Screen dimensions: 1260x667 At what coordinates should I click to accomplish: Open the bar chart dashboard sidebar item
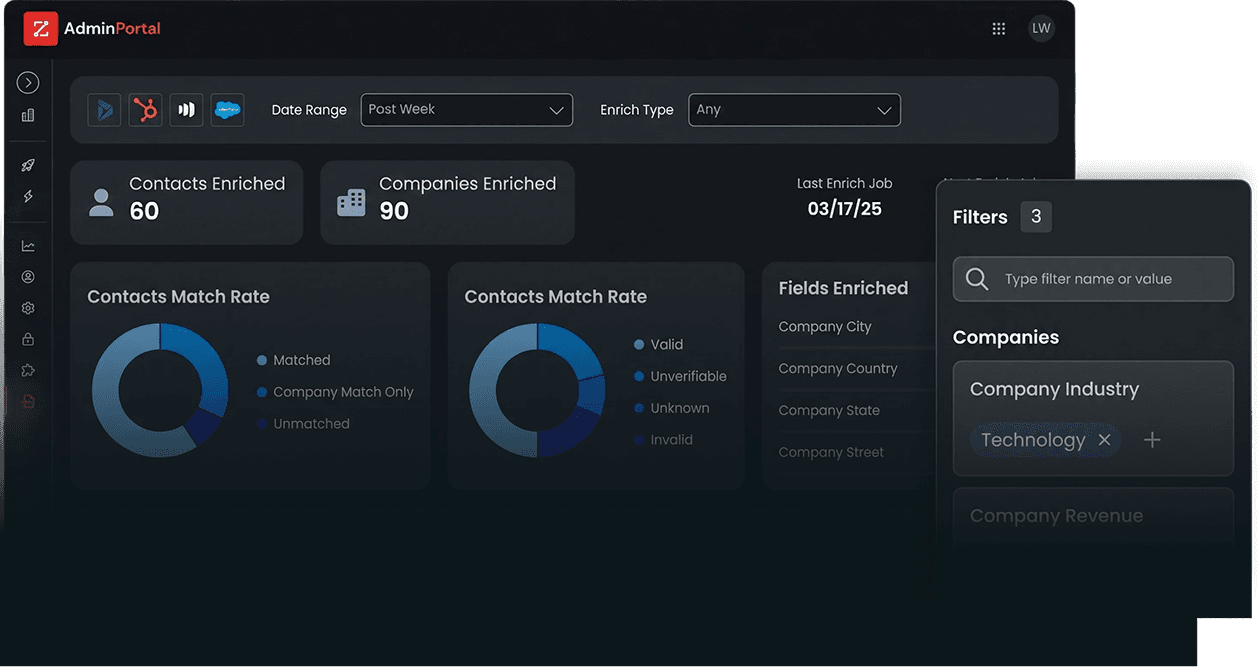pyautogui.click(x=28, y=115)
